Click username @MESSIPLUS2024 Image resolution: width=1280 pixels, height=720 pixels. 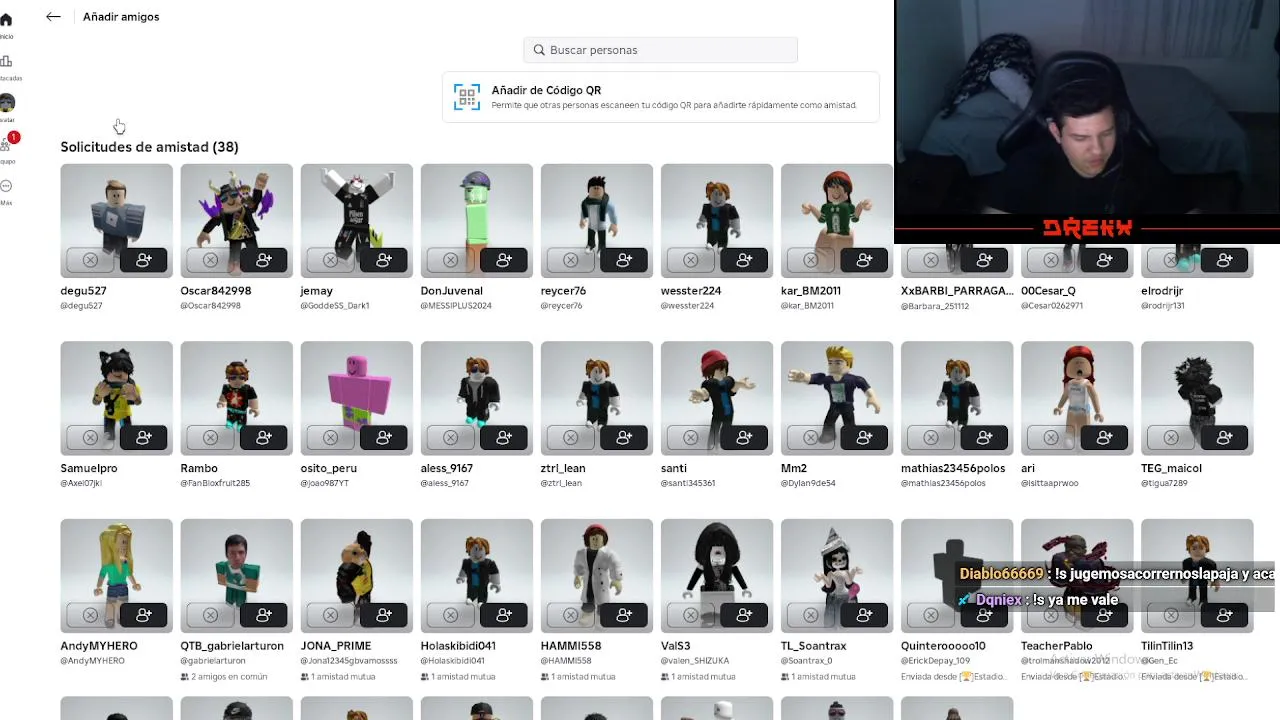click(456, 306)
